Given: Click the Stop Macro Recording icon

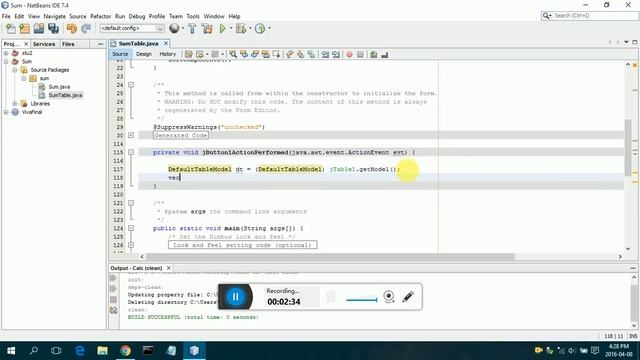Looking at the screenshot, I should tap(360, 54).
